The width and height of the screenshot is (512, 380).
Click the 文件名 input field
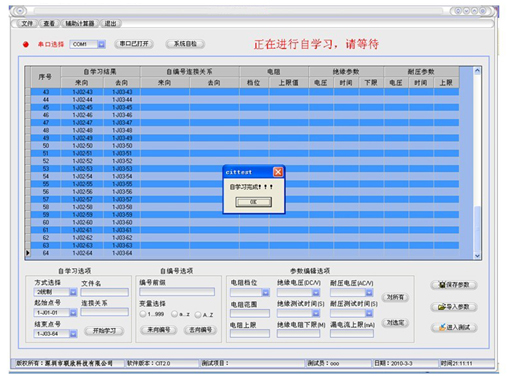click(104, 292)
